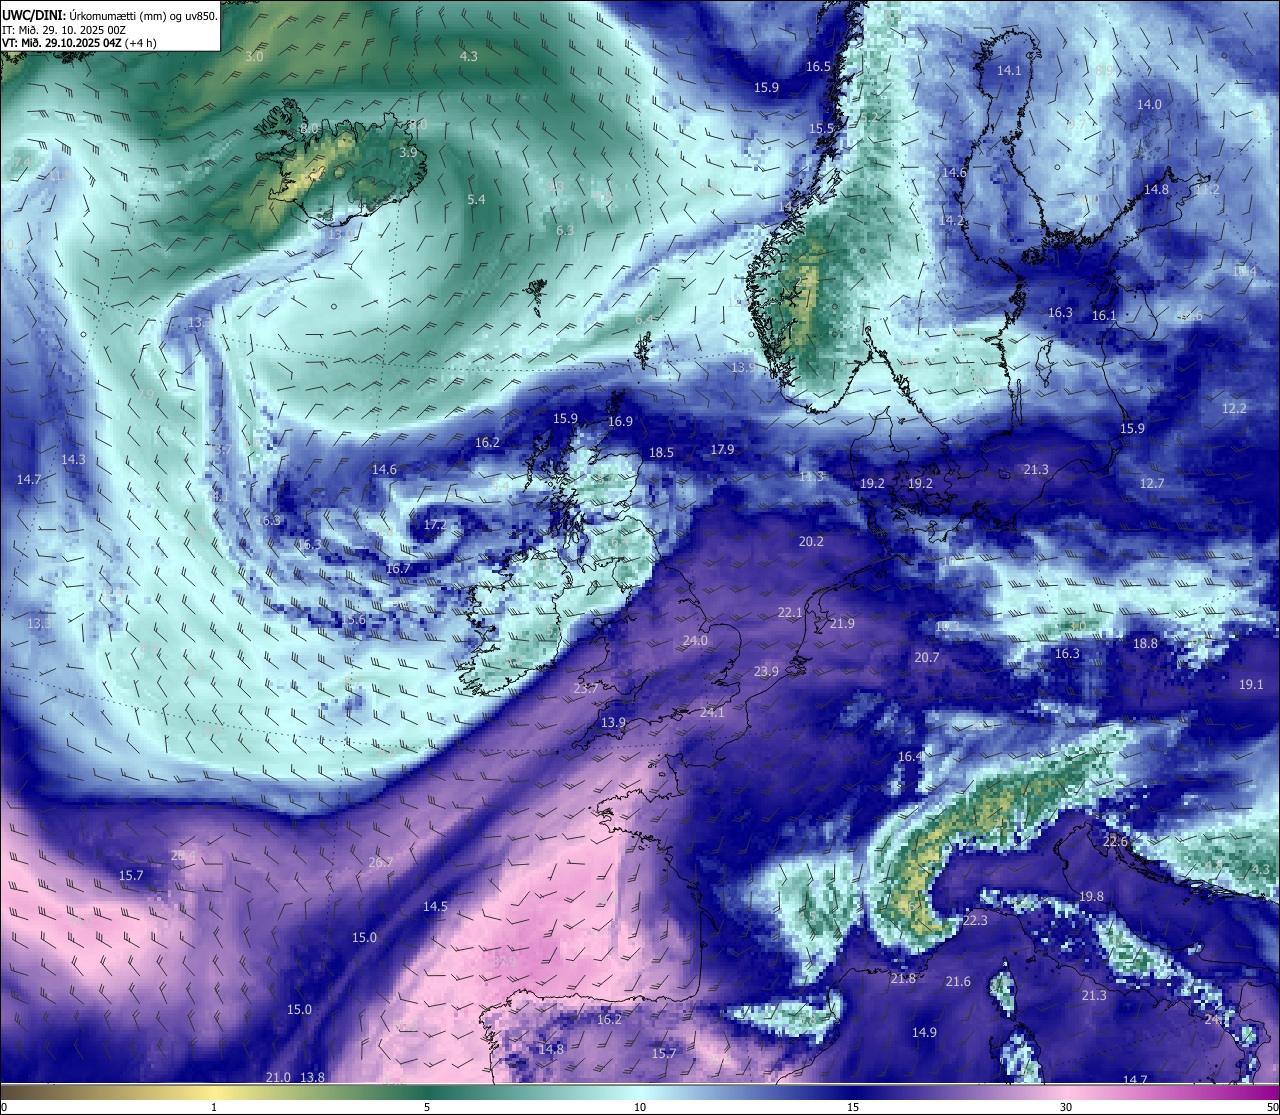
Task: Click the '16.9' value near Scotland
Action: 620,421
